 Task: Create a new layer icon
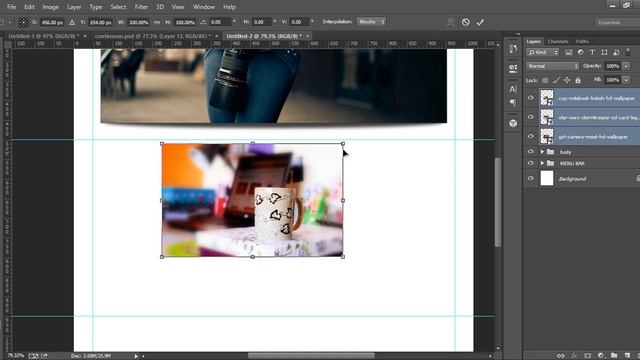[x=627, y=356]
